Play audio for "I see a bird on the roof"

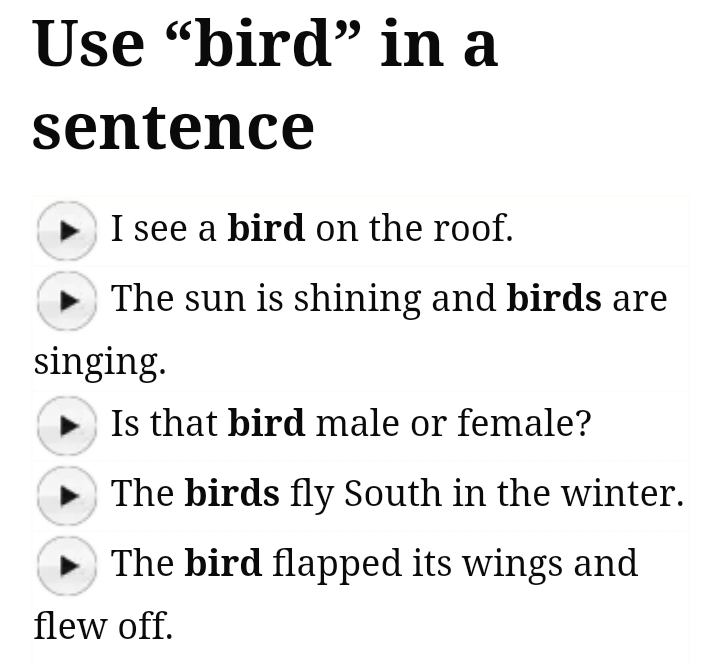67,230
